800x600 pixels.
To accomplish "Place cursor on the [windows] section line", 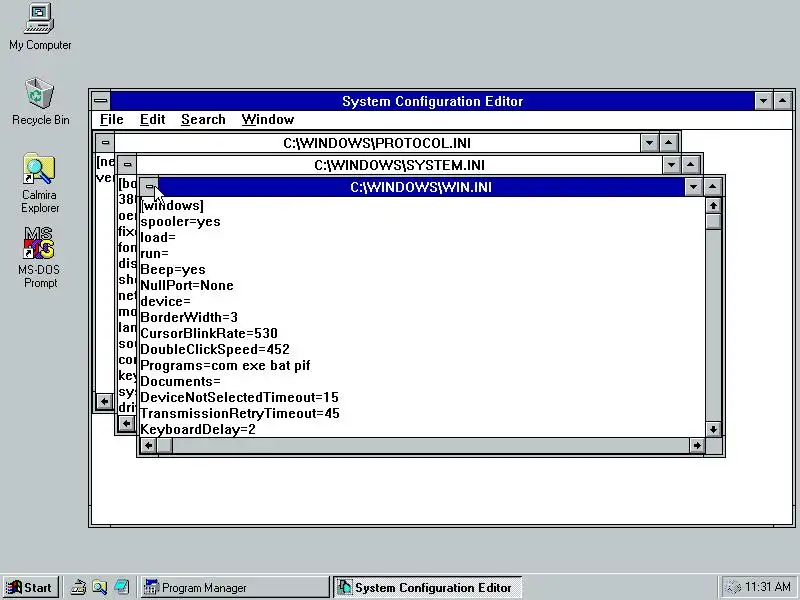I will pyautogui.click(x=172, y=206).
